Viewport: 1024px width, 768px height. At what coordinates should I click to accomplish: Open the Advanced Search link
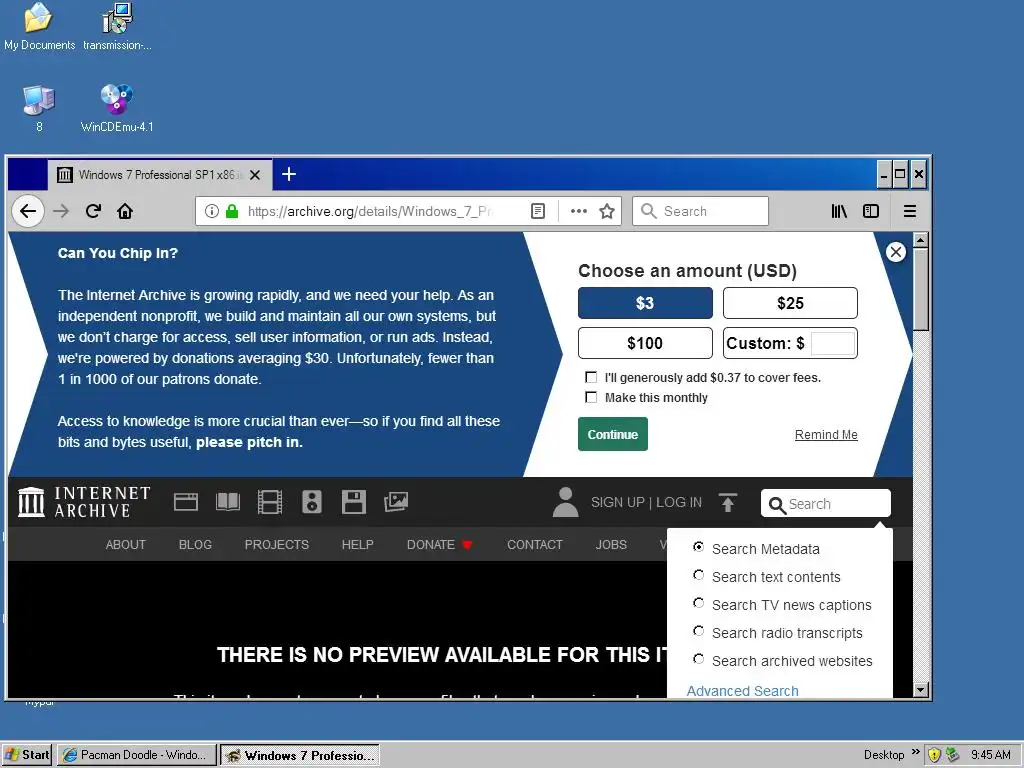tap(743, 691)
